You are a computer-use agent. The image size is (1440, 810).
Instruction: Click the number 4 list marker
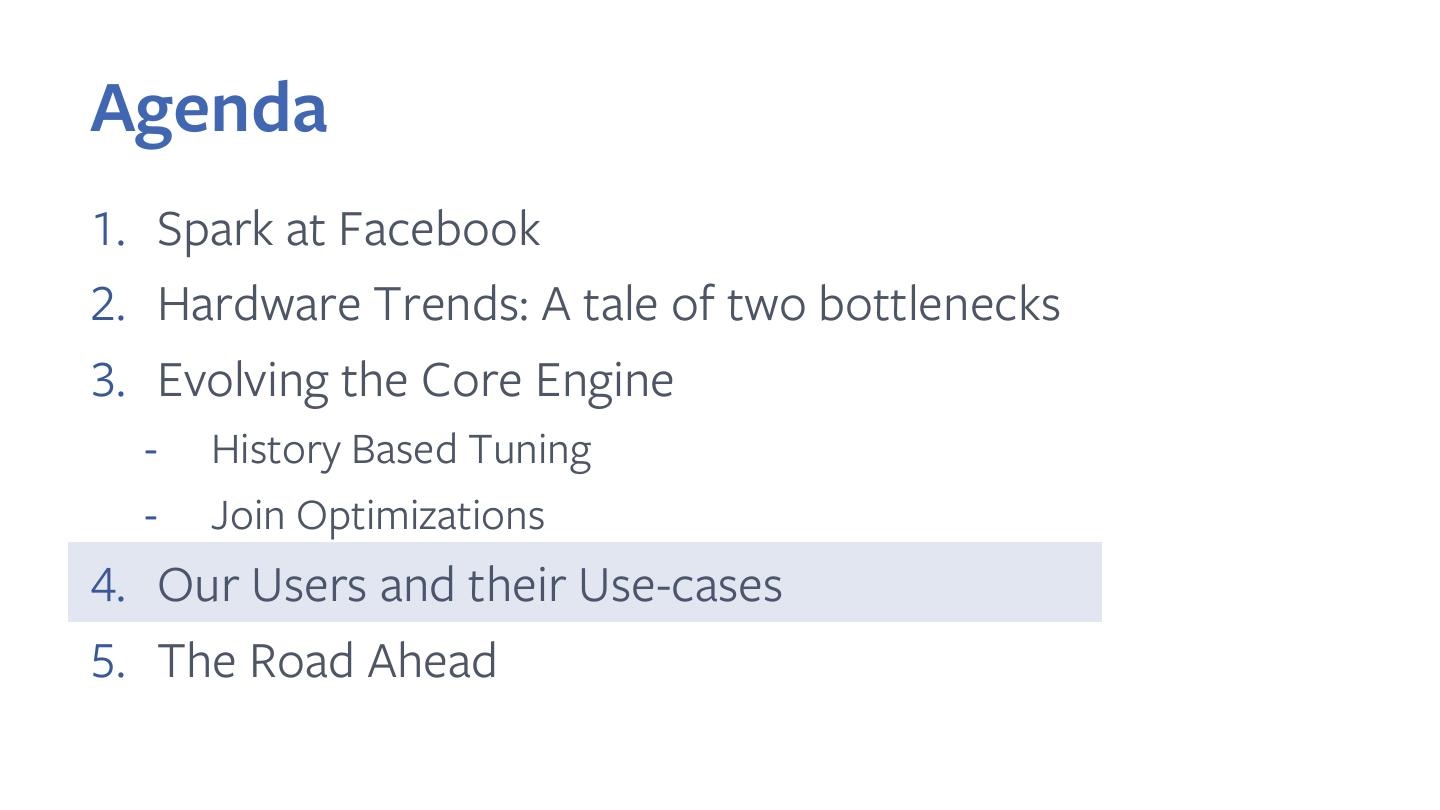[107, 585]
